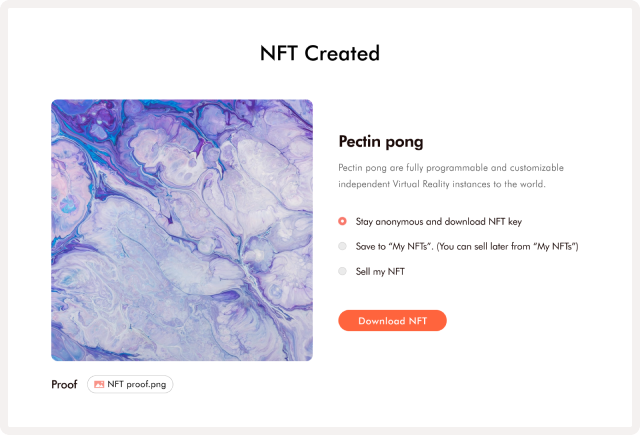The height and width of the screenshot is (435, 640).
Task: Click the "You can sell later" parenthetical text
Action: (x=507, y=246)
